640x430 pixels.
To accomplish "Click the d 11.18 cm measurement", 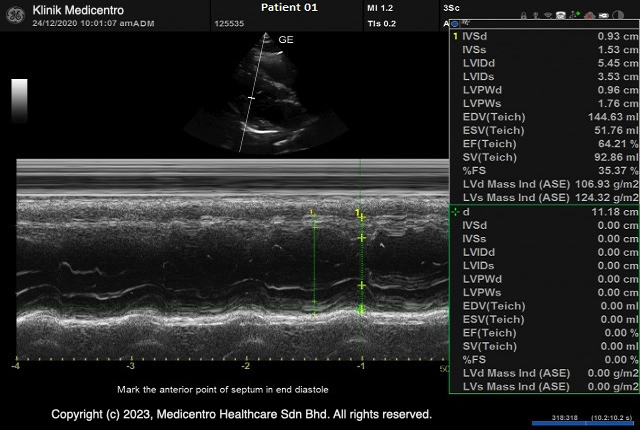I will point(544,212).
